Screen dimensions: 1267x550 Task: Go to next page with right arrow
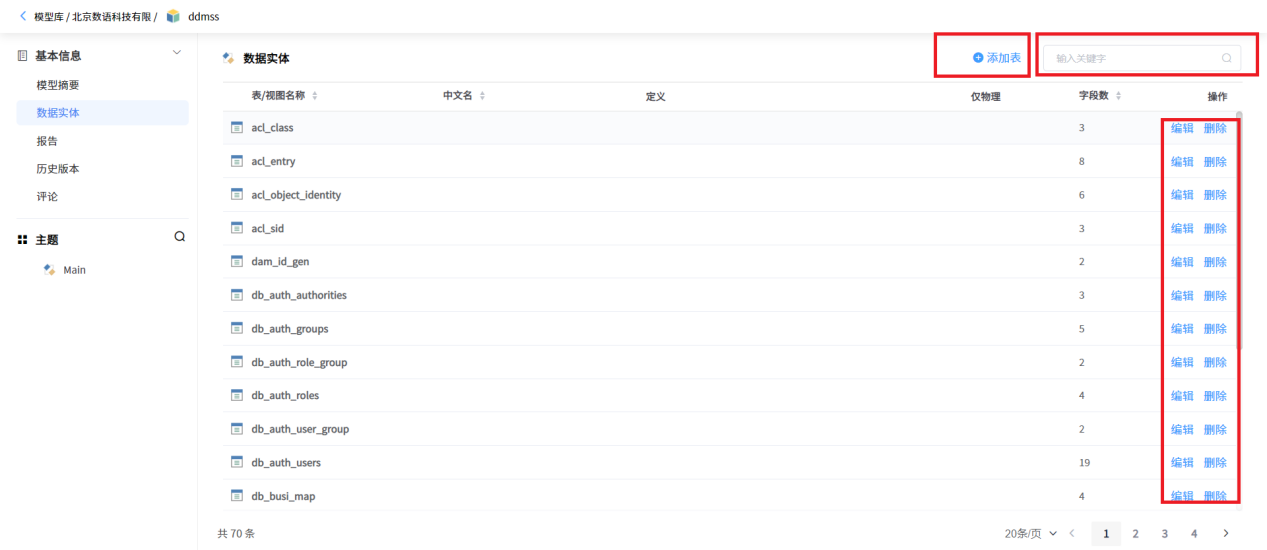(x=1226, y=533)
